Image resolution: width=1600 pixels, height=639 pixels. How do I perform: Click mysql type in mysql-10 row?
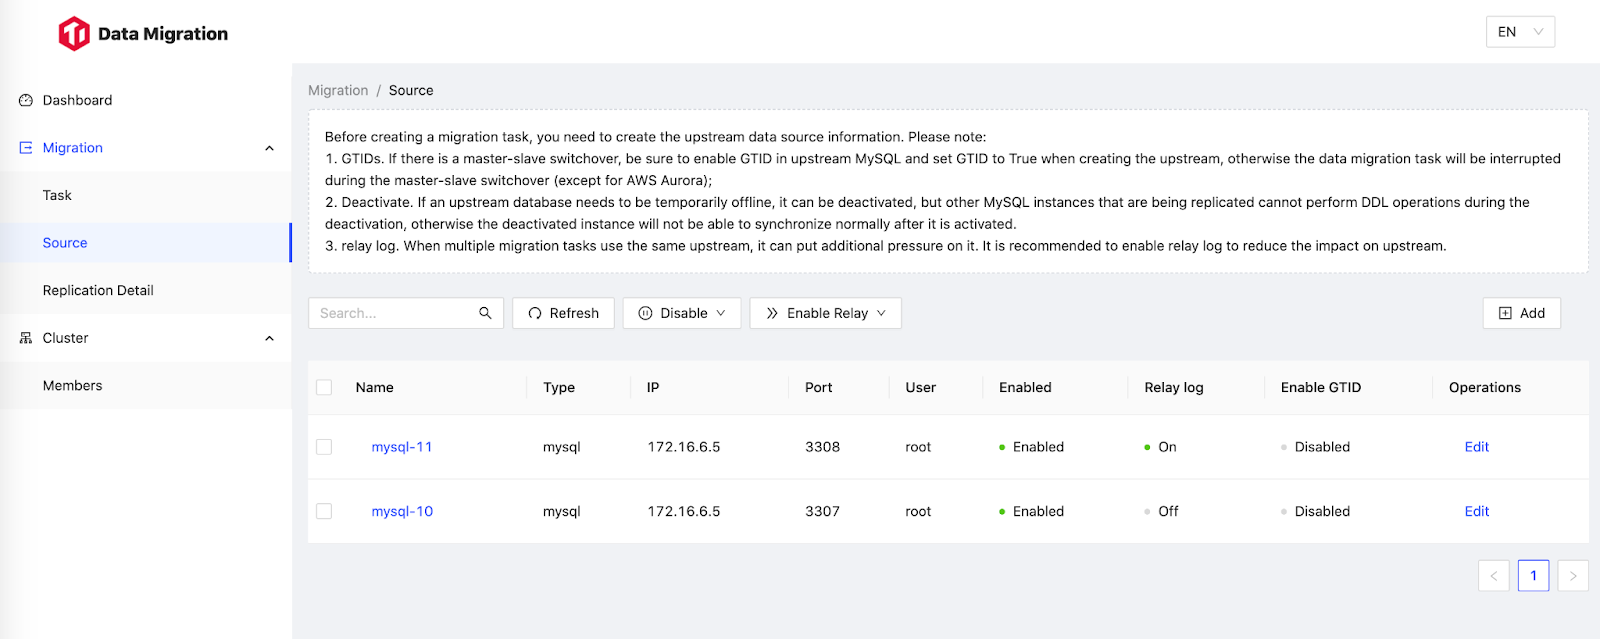[x=562, y=511]
